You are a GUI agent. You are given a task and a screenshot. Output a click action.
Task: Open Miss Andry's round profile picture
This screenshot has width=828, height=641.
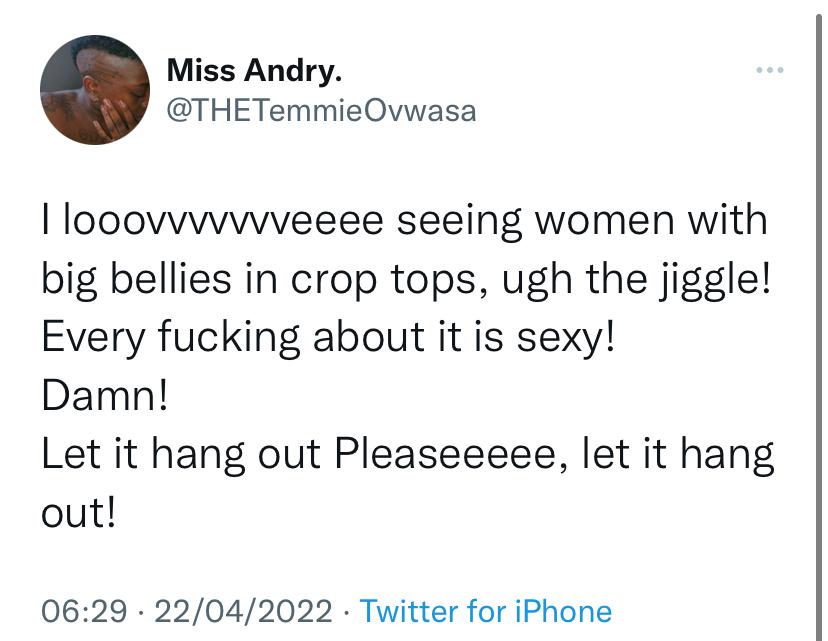tap(95, 90)
